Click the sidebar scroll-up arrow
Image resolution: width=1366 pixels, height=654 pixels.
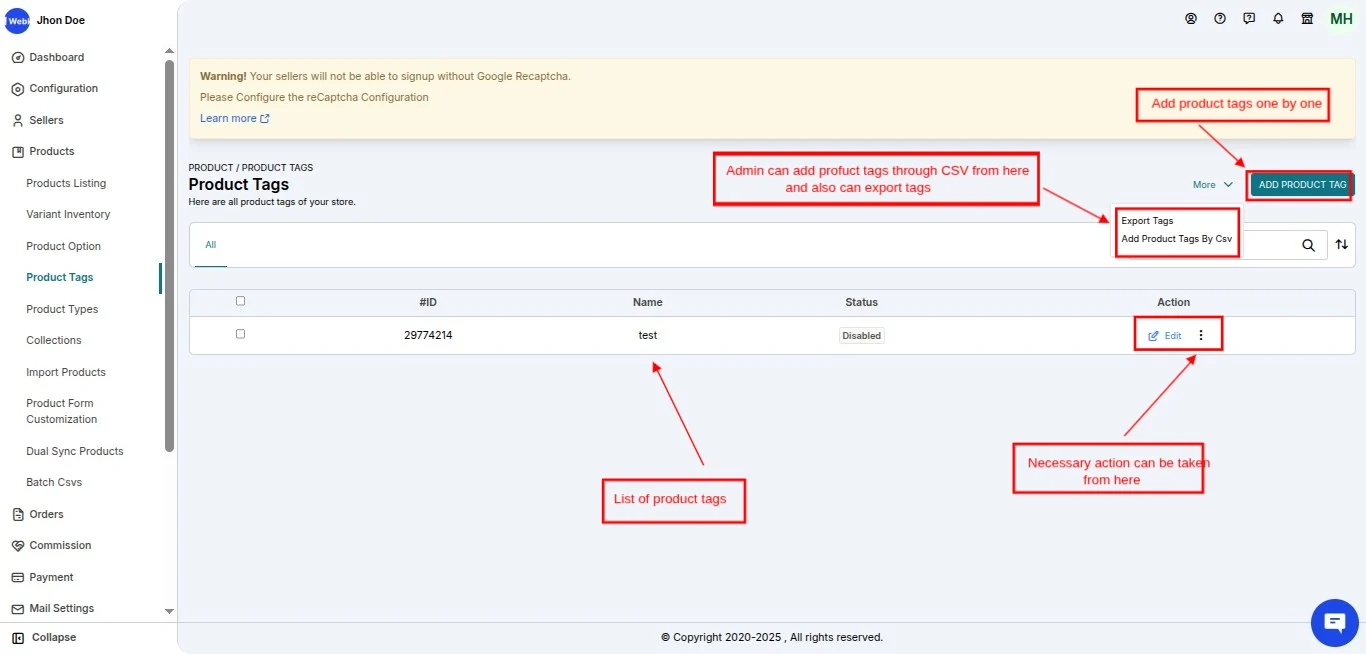[x=169, y=51]
